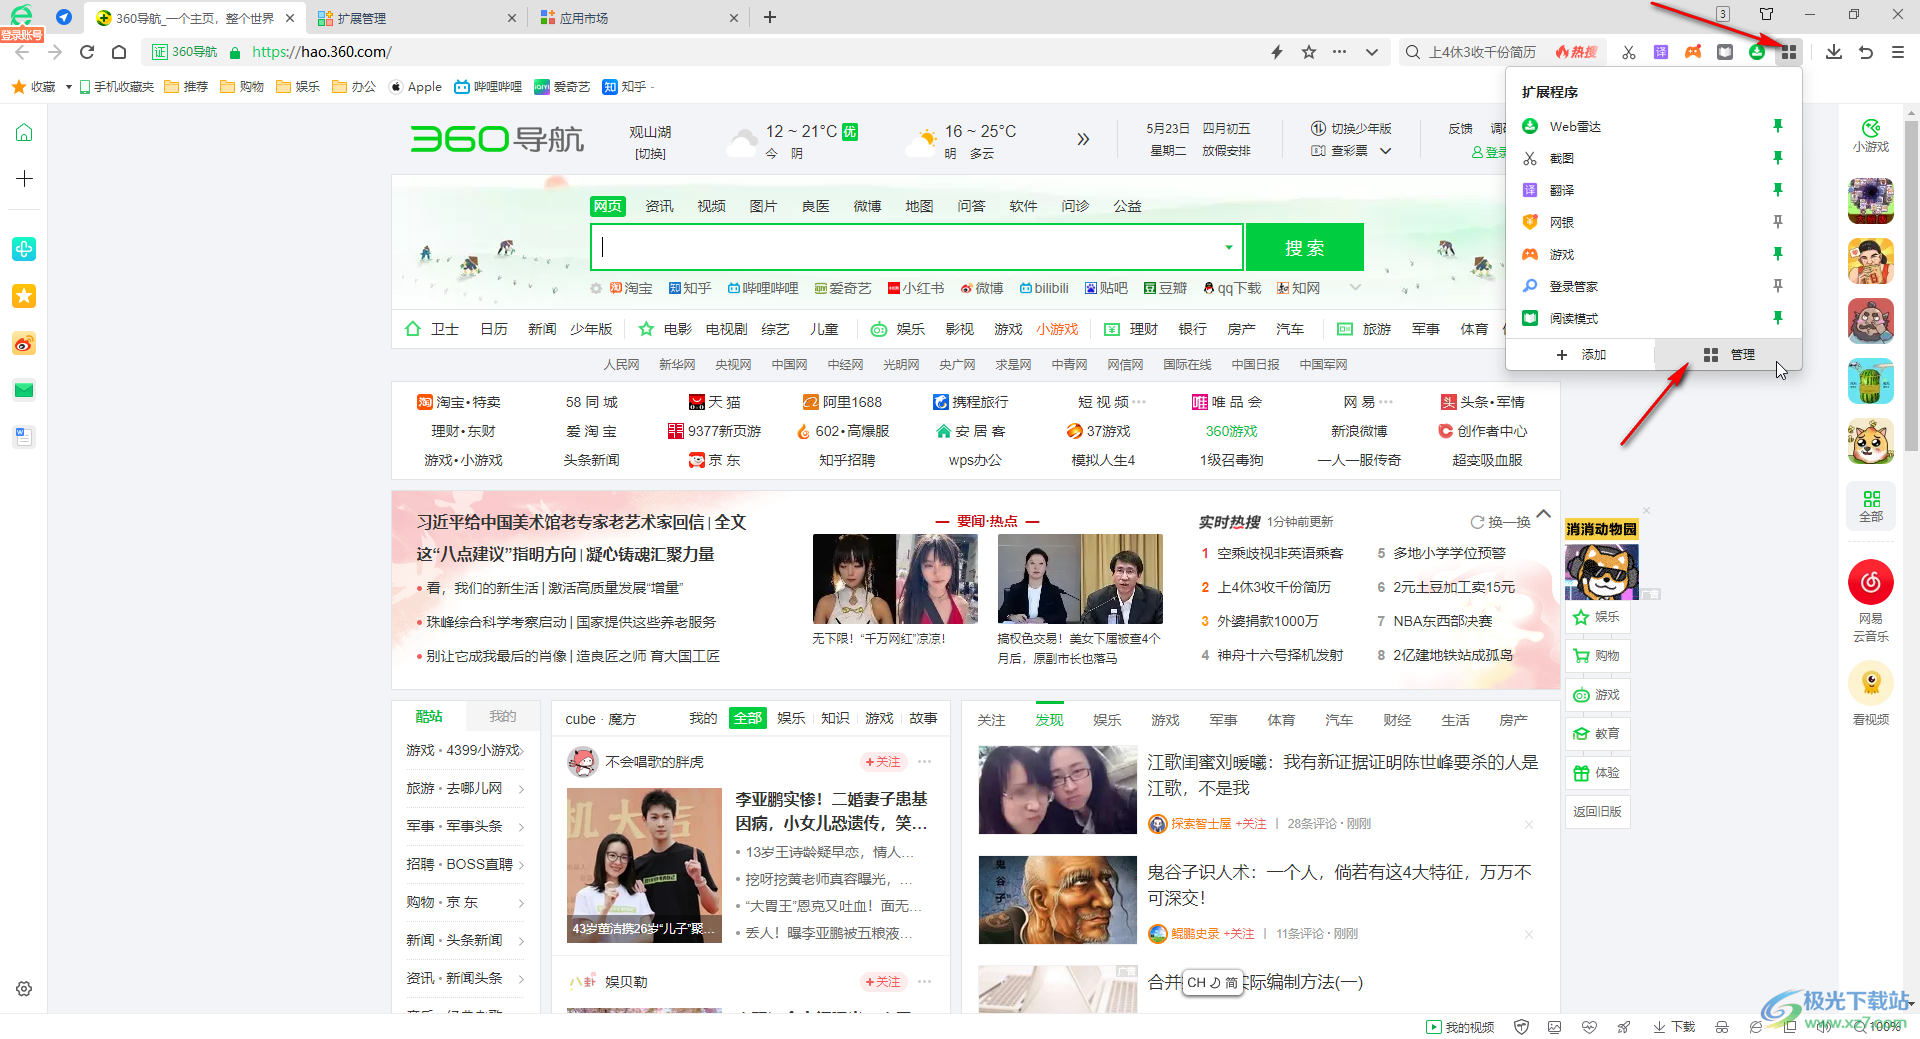Expand 游戏·4399小游戏 row arrow

522,750
